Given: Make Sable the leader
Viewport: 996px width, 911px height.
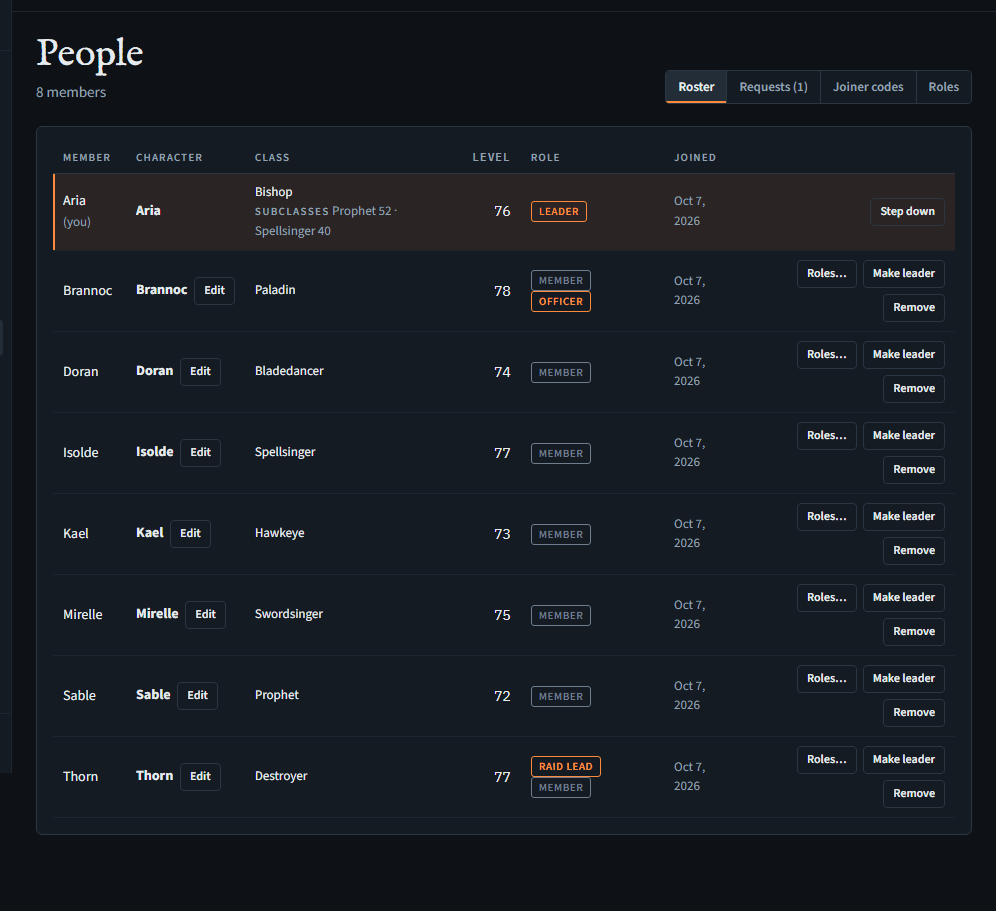Looking at the screenshot, I should (x=903, y=678).
